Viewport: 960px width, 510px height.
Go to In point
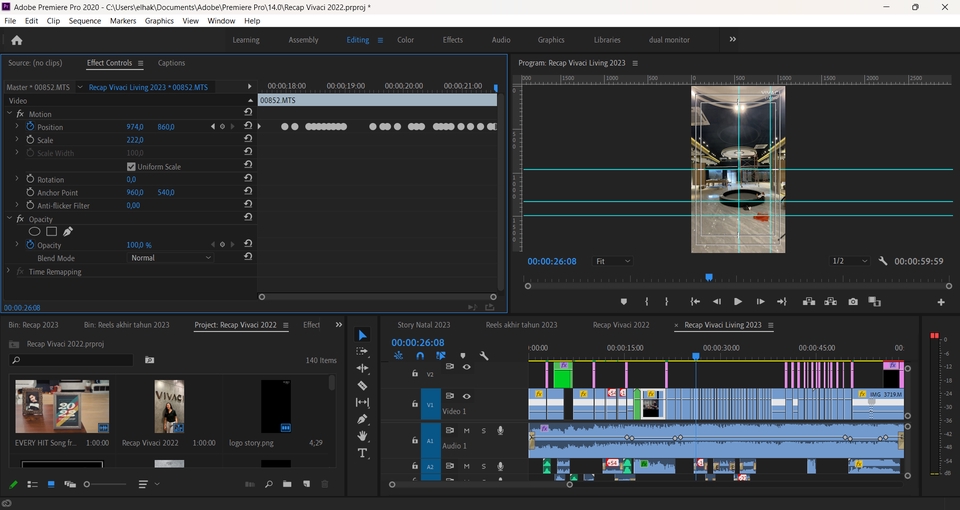coord(695,301)
